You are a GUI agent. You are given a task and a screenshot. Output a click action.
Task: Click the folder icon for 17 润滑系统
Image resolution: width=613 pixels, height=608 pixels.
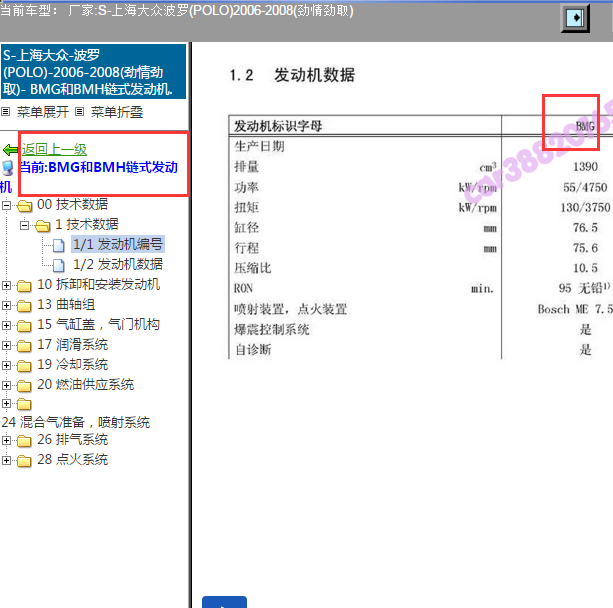click(24, 346)
